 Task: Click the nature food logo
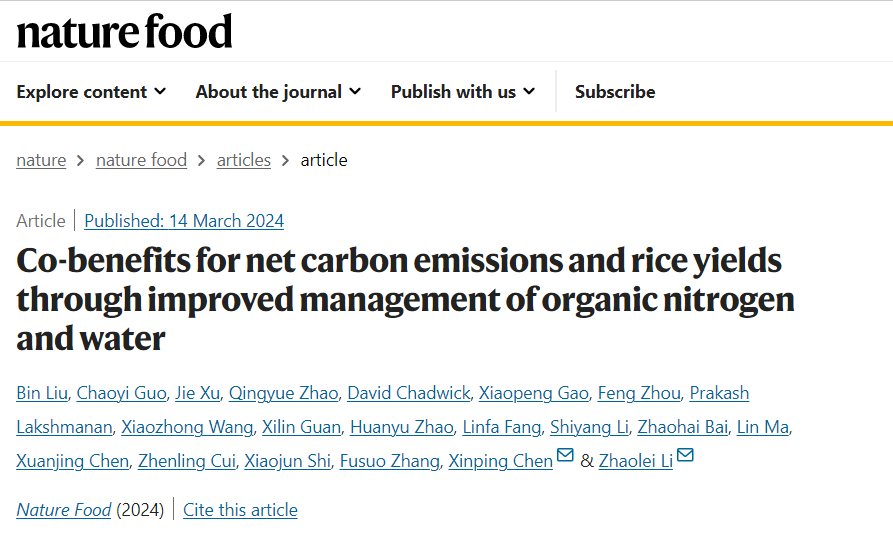click(124, 32)
